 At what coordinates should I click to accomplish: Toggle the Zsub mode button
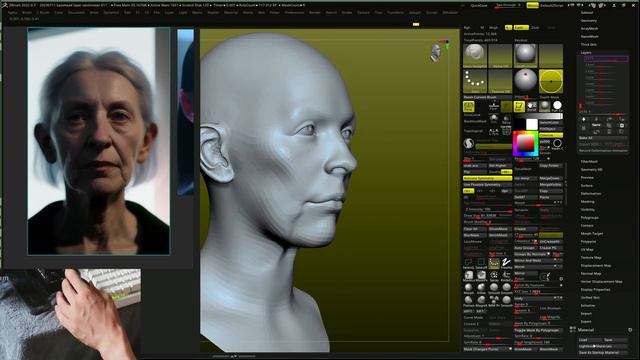[535, 27]
